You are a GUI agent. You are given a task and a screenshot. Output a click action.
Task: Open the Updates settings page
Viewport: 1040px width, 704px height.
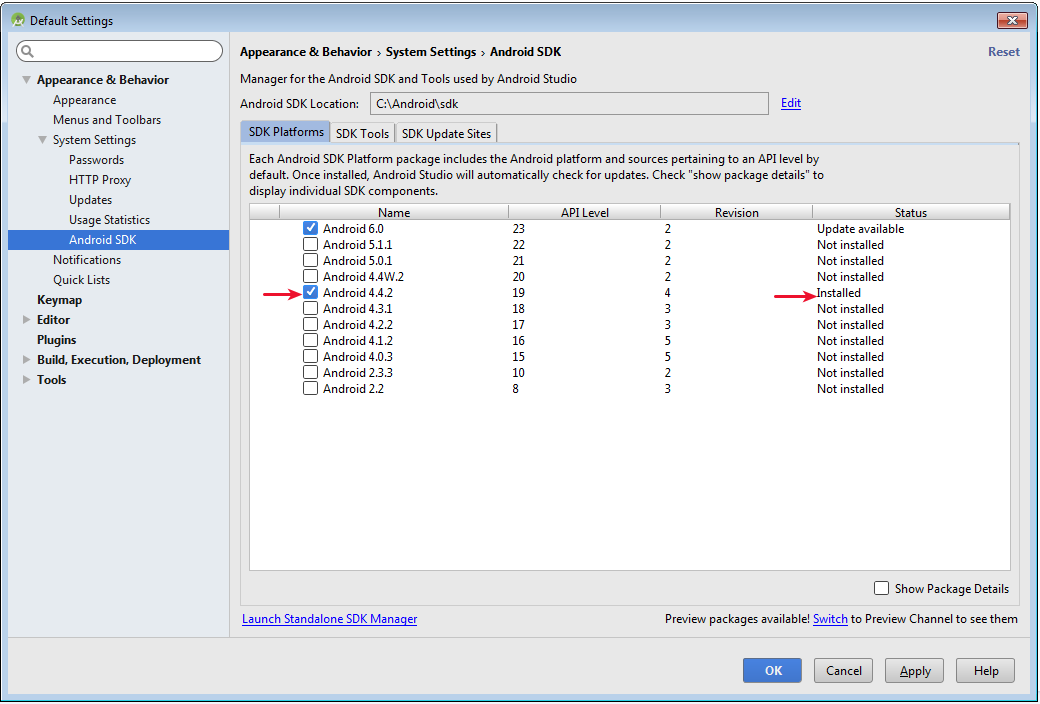pyautogui.click(x=90, y=199)
